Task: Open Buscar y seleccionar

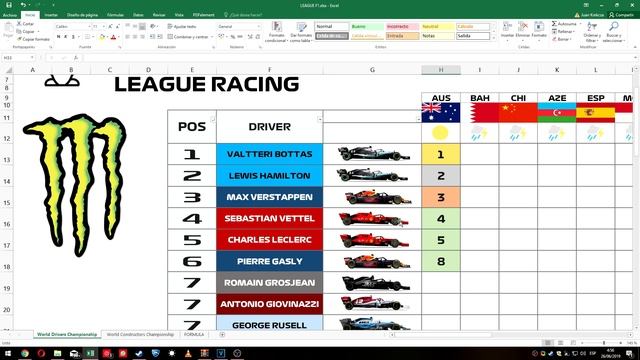Action: 613,32
